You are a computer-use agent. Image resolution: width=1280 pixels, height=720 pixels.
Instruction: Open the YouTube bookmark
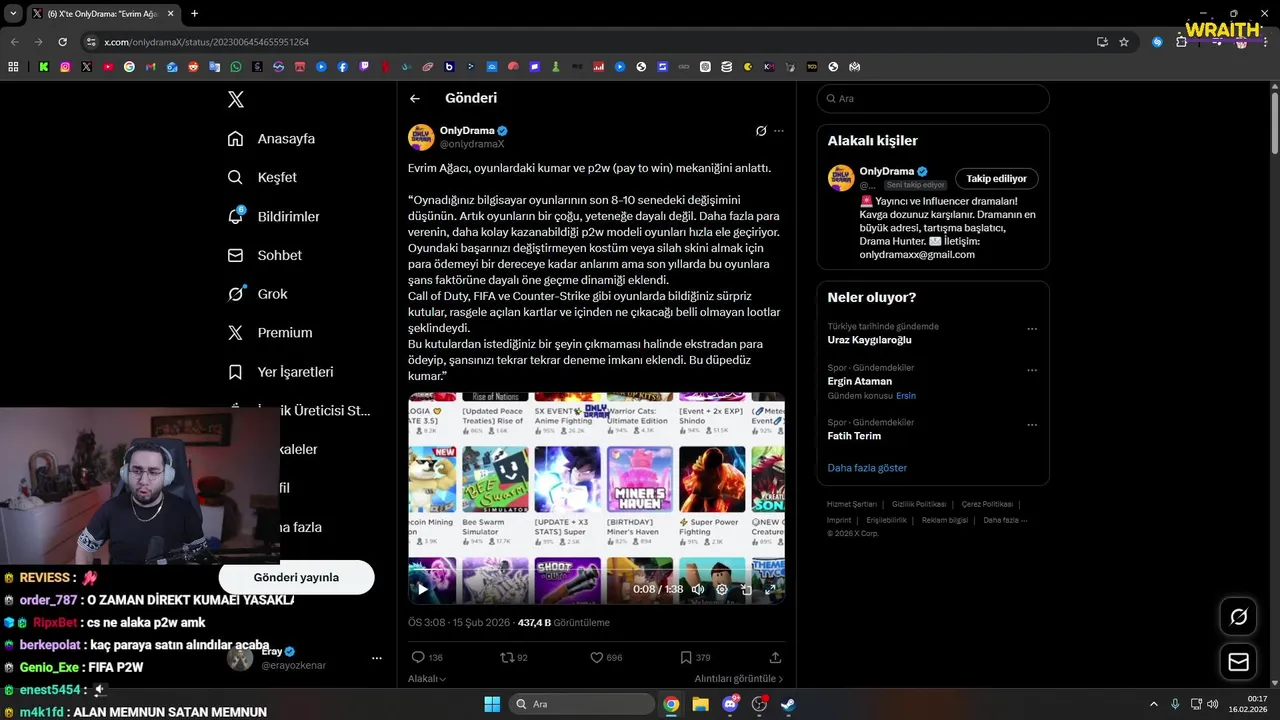click(108, 67)
